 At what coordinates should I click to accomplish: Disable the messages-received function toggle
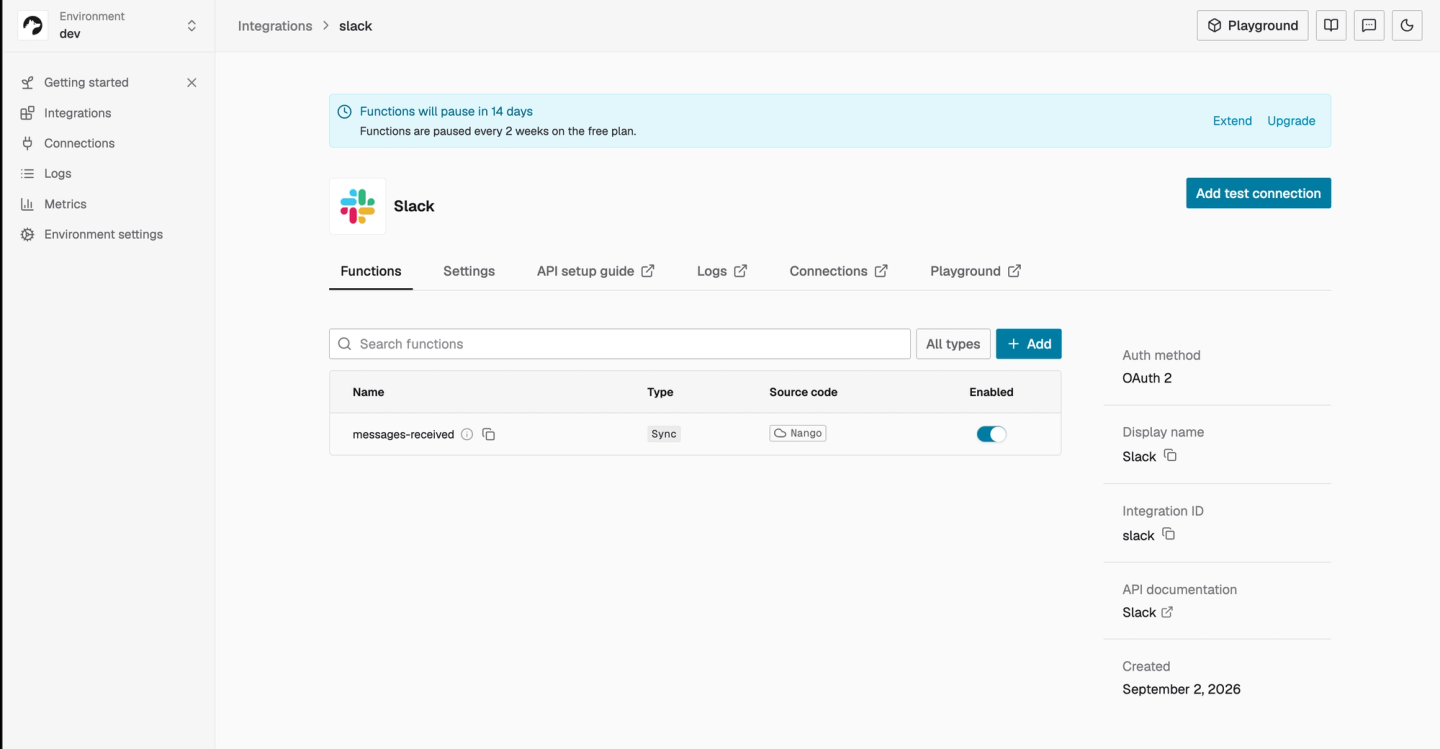[991, 434]
